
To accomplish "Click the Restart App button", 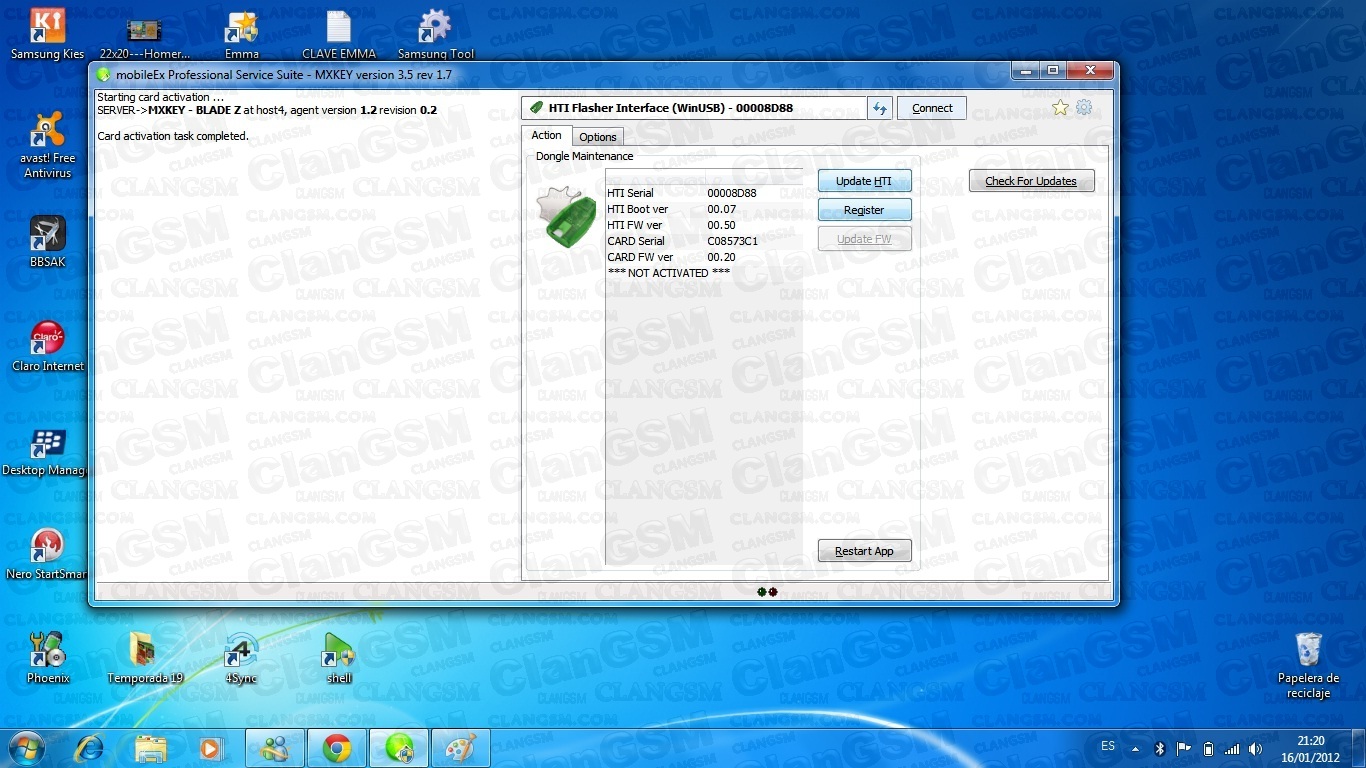I will pos(864,551).
